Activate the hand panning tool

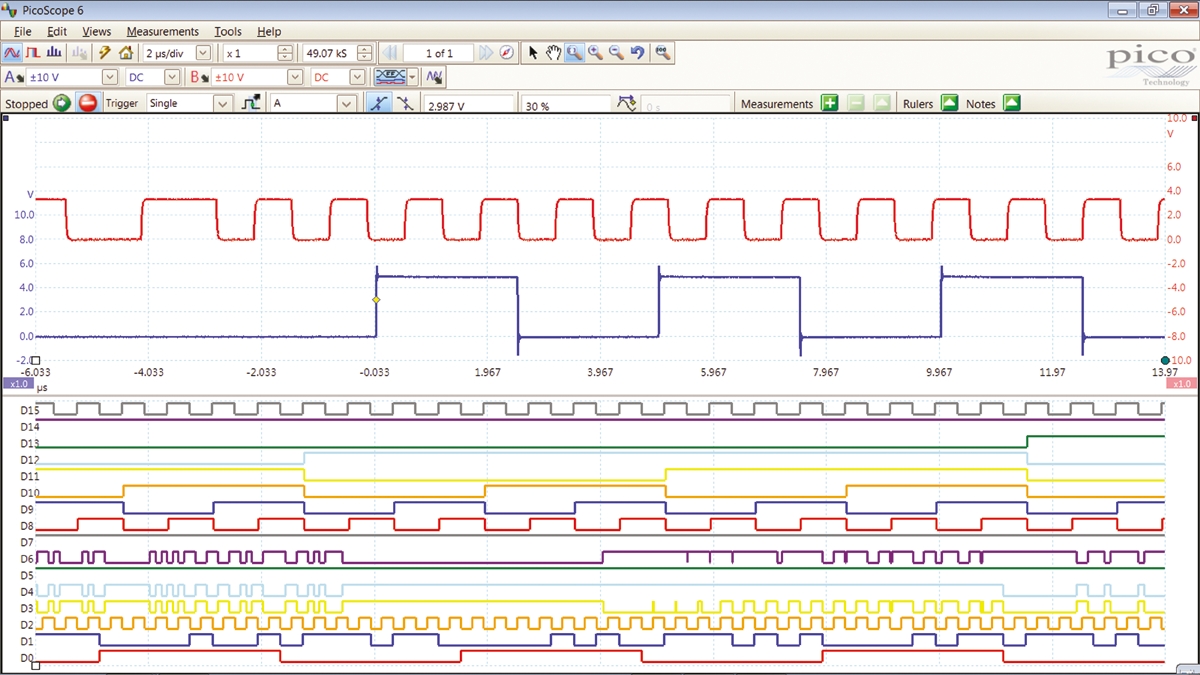(x=553, y=53)
